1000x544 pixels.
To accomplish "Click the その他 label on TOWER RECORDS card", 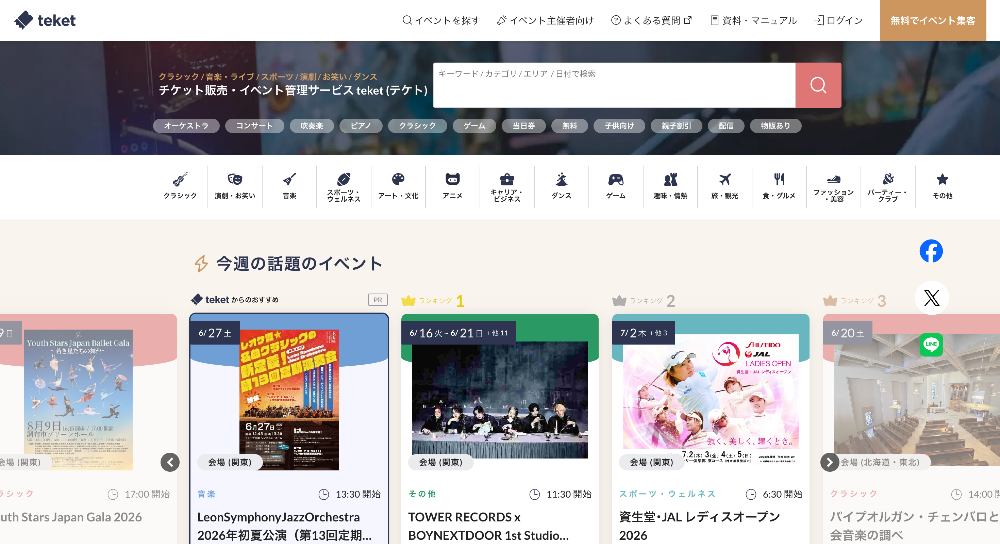I will click(422, 494).
